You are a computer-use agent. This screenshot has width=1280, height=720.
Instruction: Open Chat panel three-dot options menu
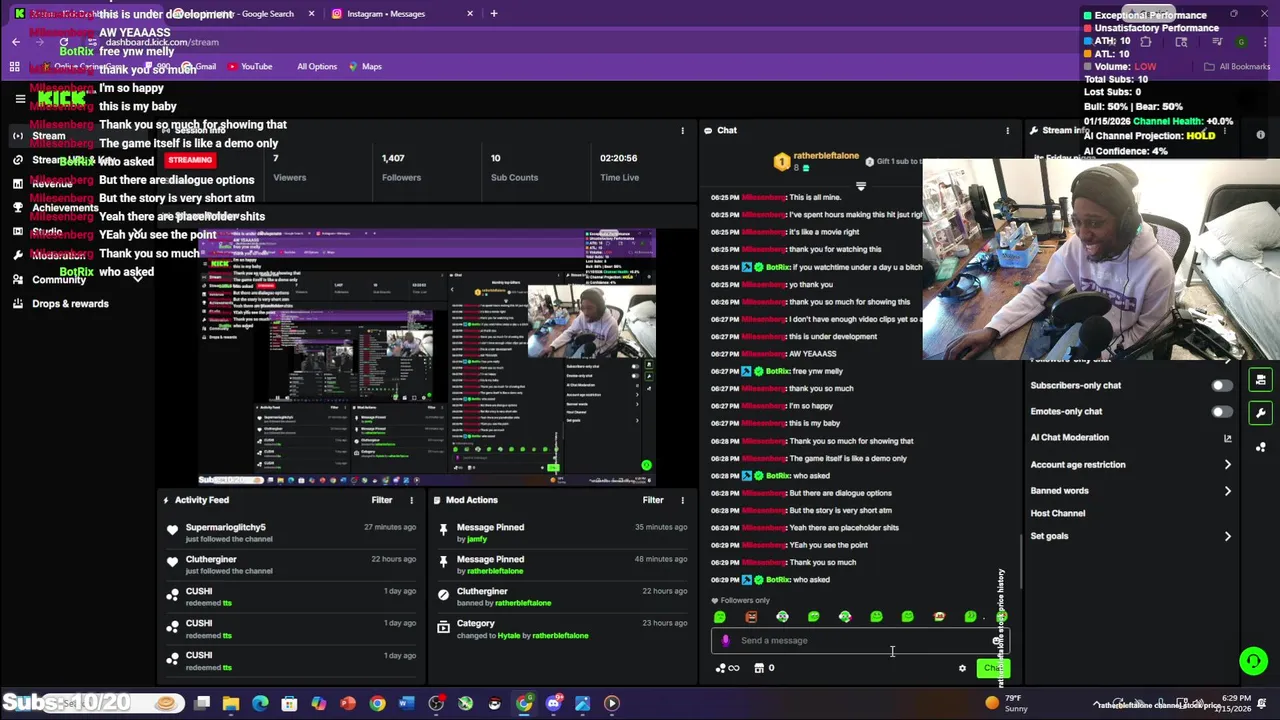coord(1007,130)
